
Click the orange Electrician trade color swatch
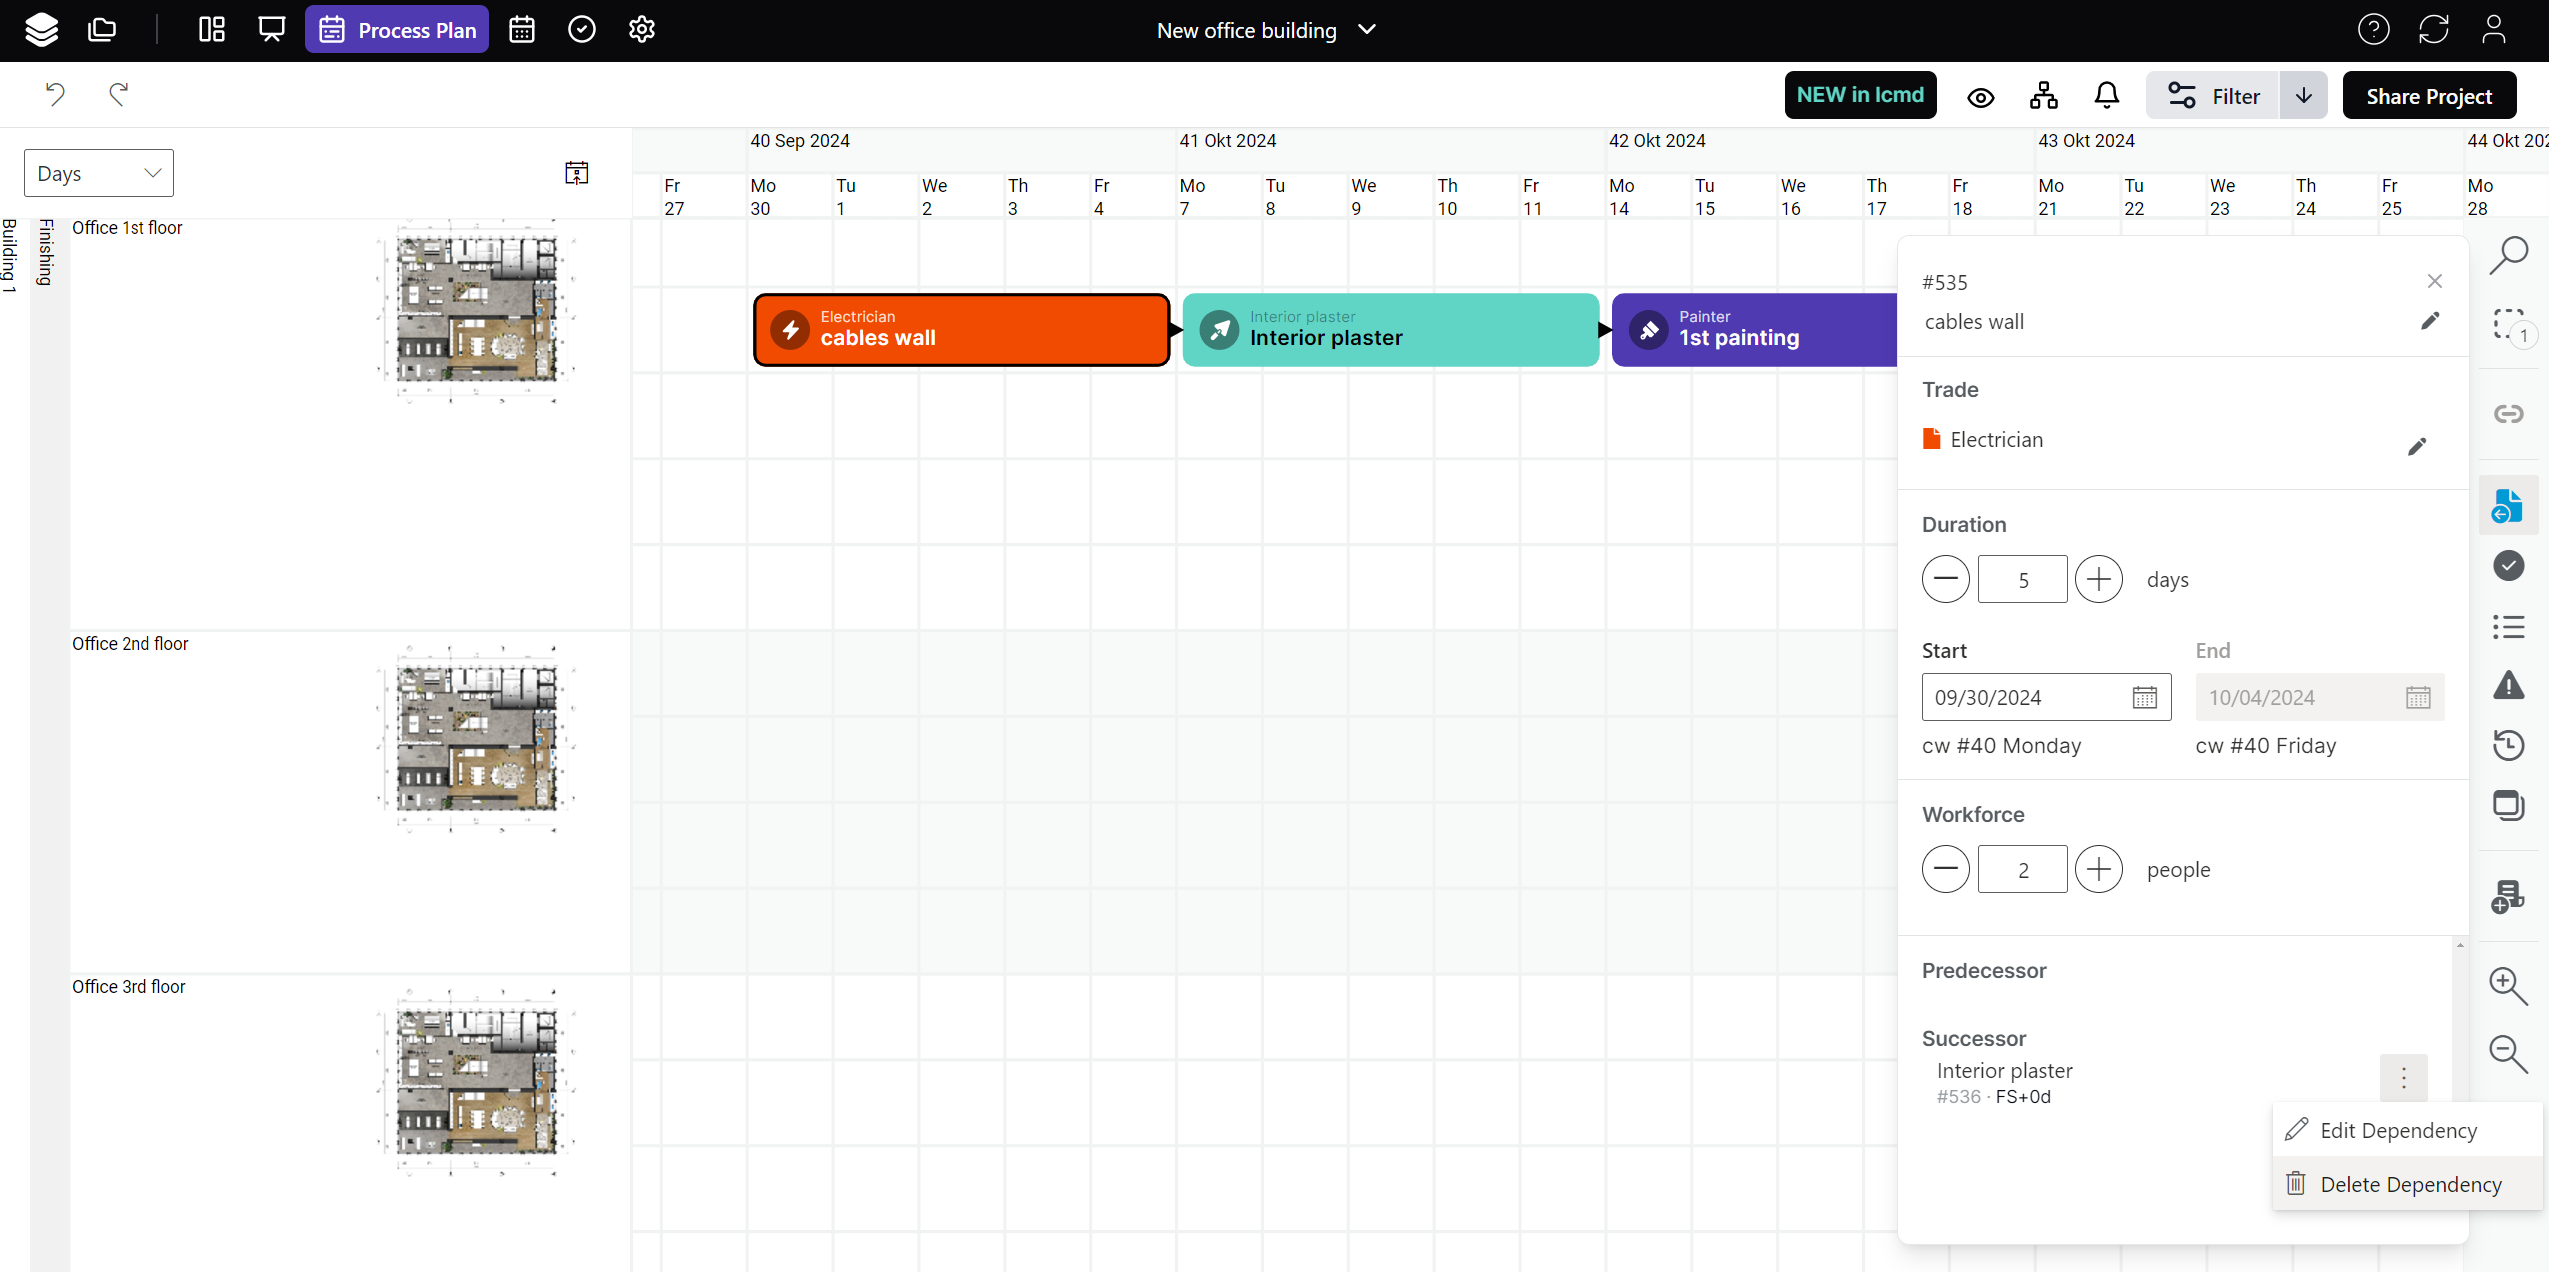click(1931, 439)
